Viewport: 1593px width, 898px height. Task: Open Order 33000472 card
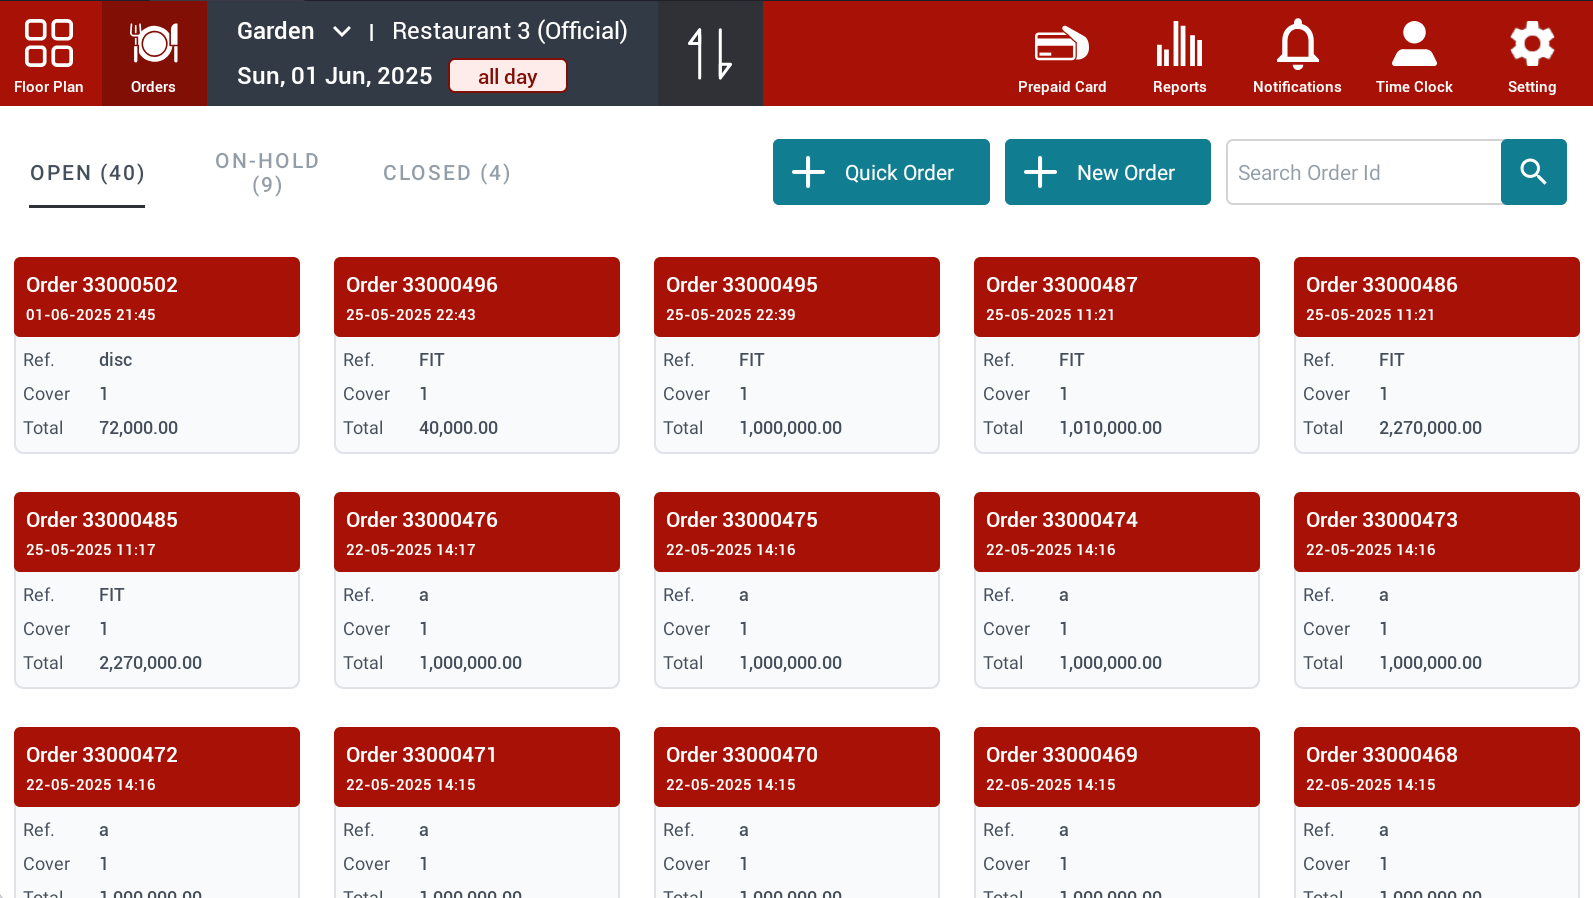[157, 812]
